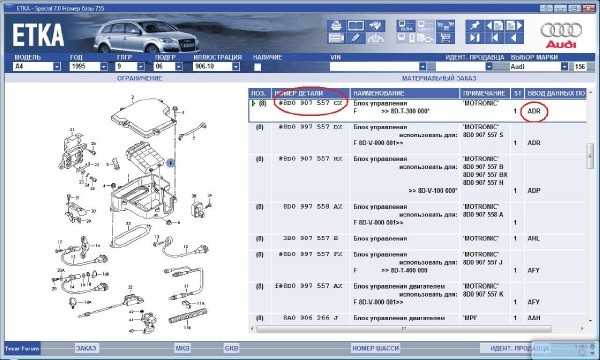Click the handshake icon in toolbar
Viewport: 600px width, 360px height.
pos(375,26)
